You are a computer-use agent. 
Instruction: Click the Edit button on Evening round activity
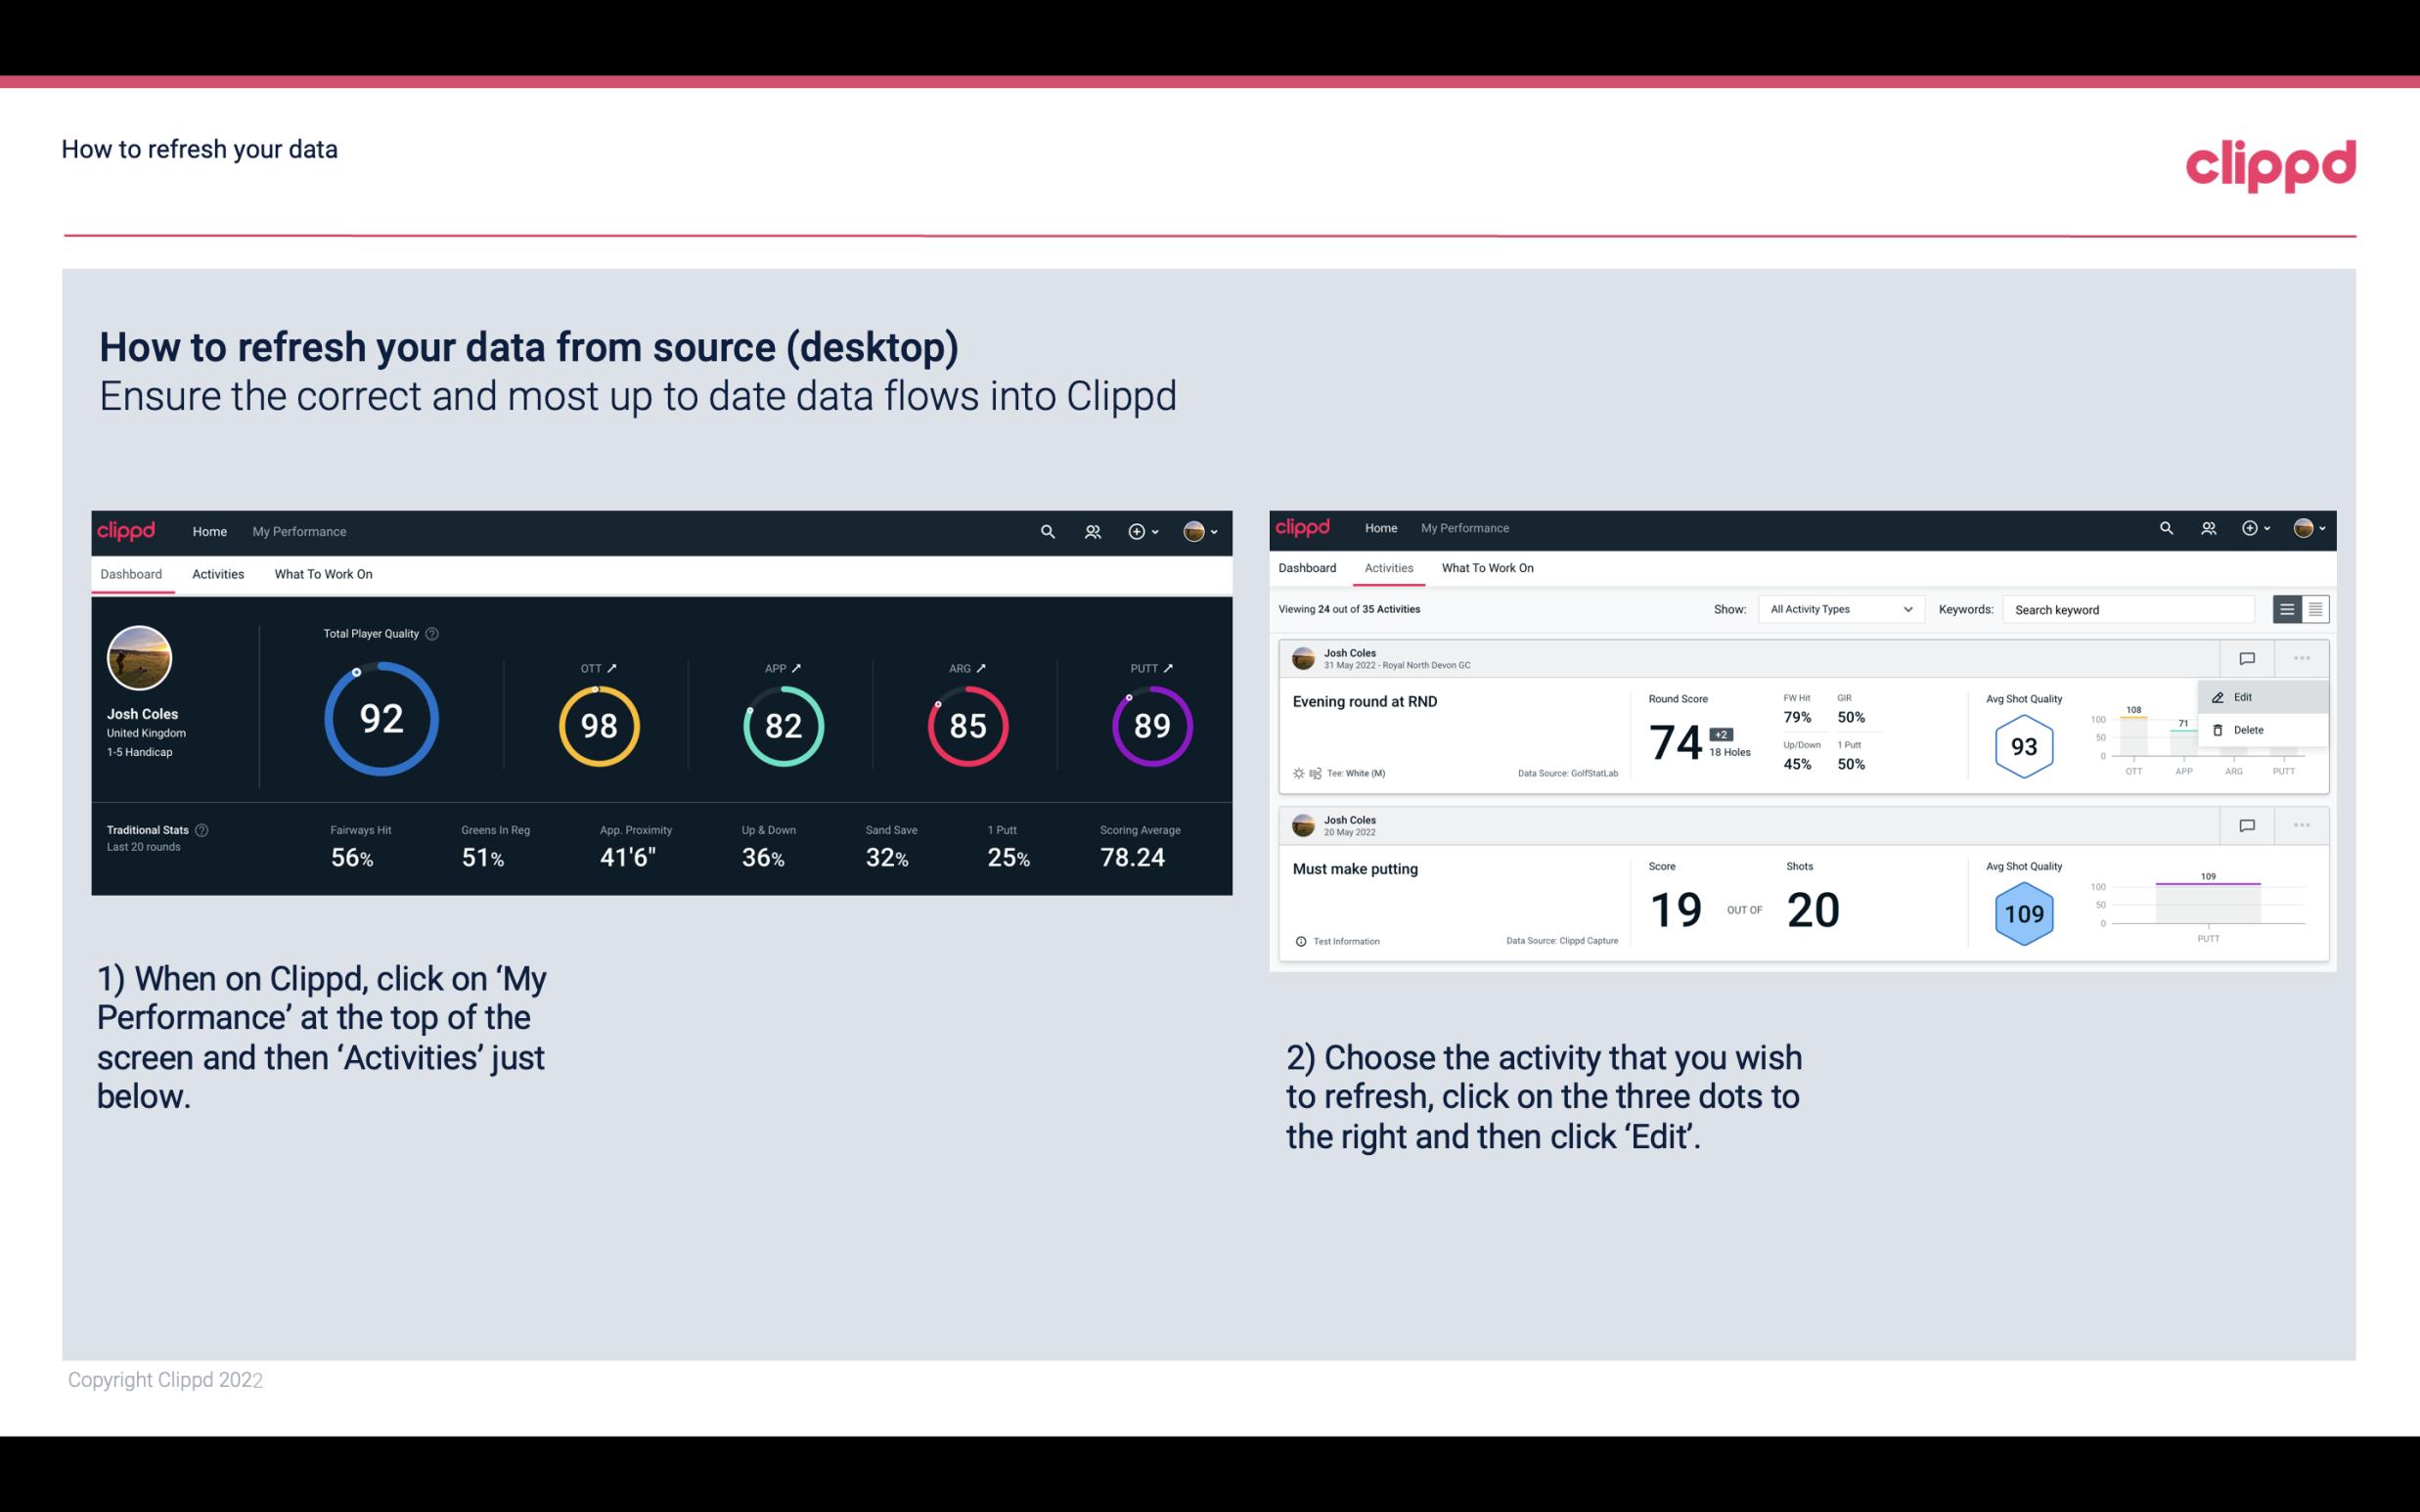(x=2248, y=696)
